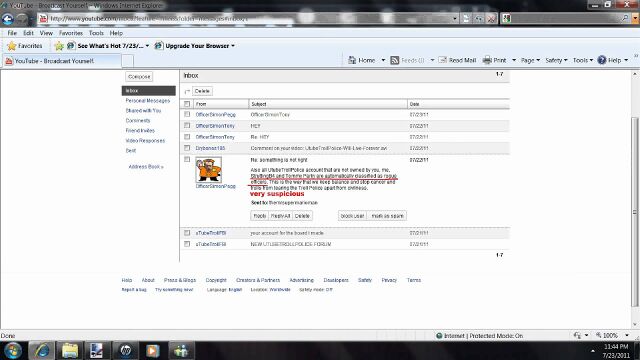Select YouTube - Broadcast Yourself tab
The image size is (640, 360).
click(x=61, y=61)
